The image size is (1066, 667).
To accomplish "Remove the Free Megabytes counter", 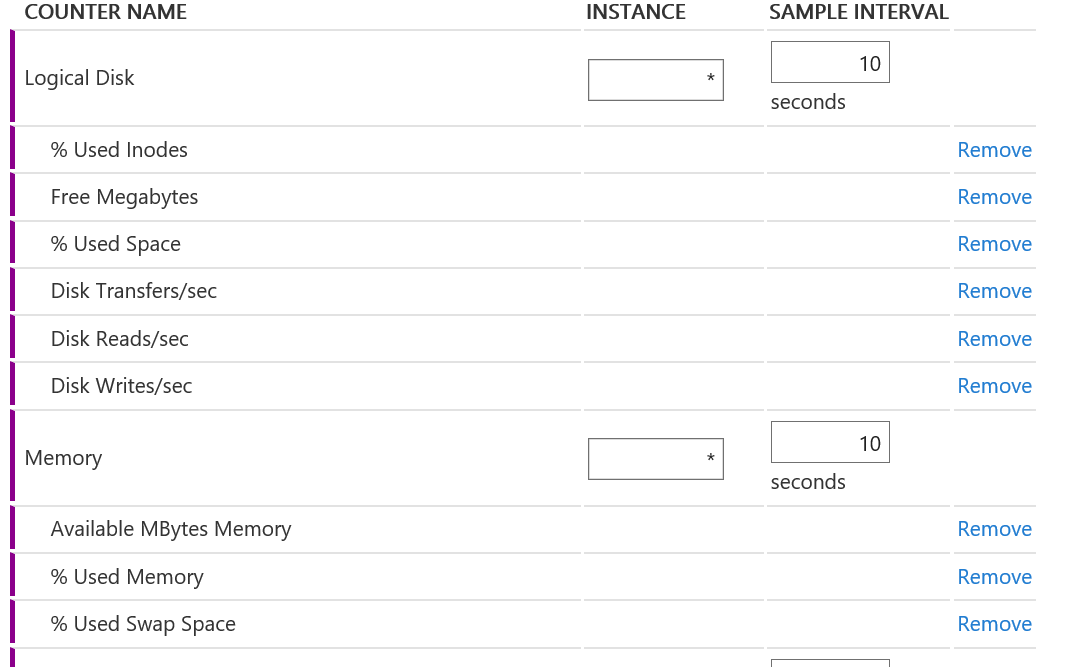I will pyautogui.click(x=994, y=196).
